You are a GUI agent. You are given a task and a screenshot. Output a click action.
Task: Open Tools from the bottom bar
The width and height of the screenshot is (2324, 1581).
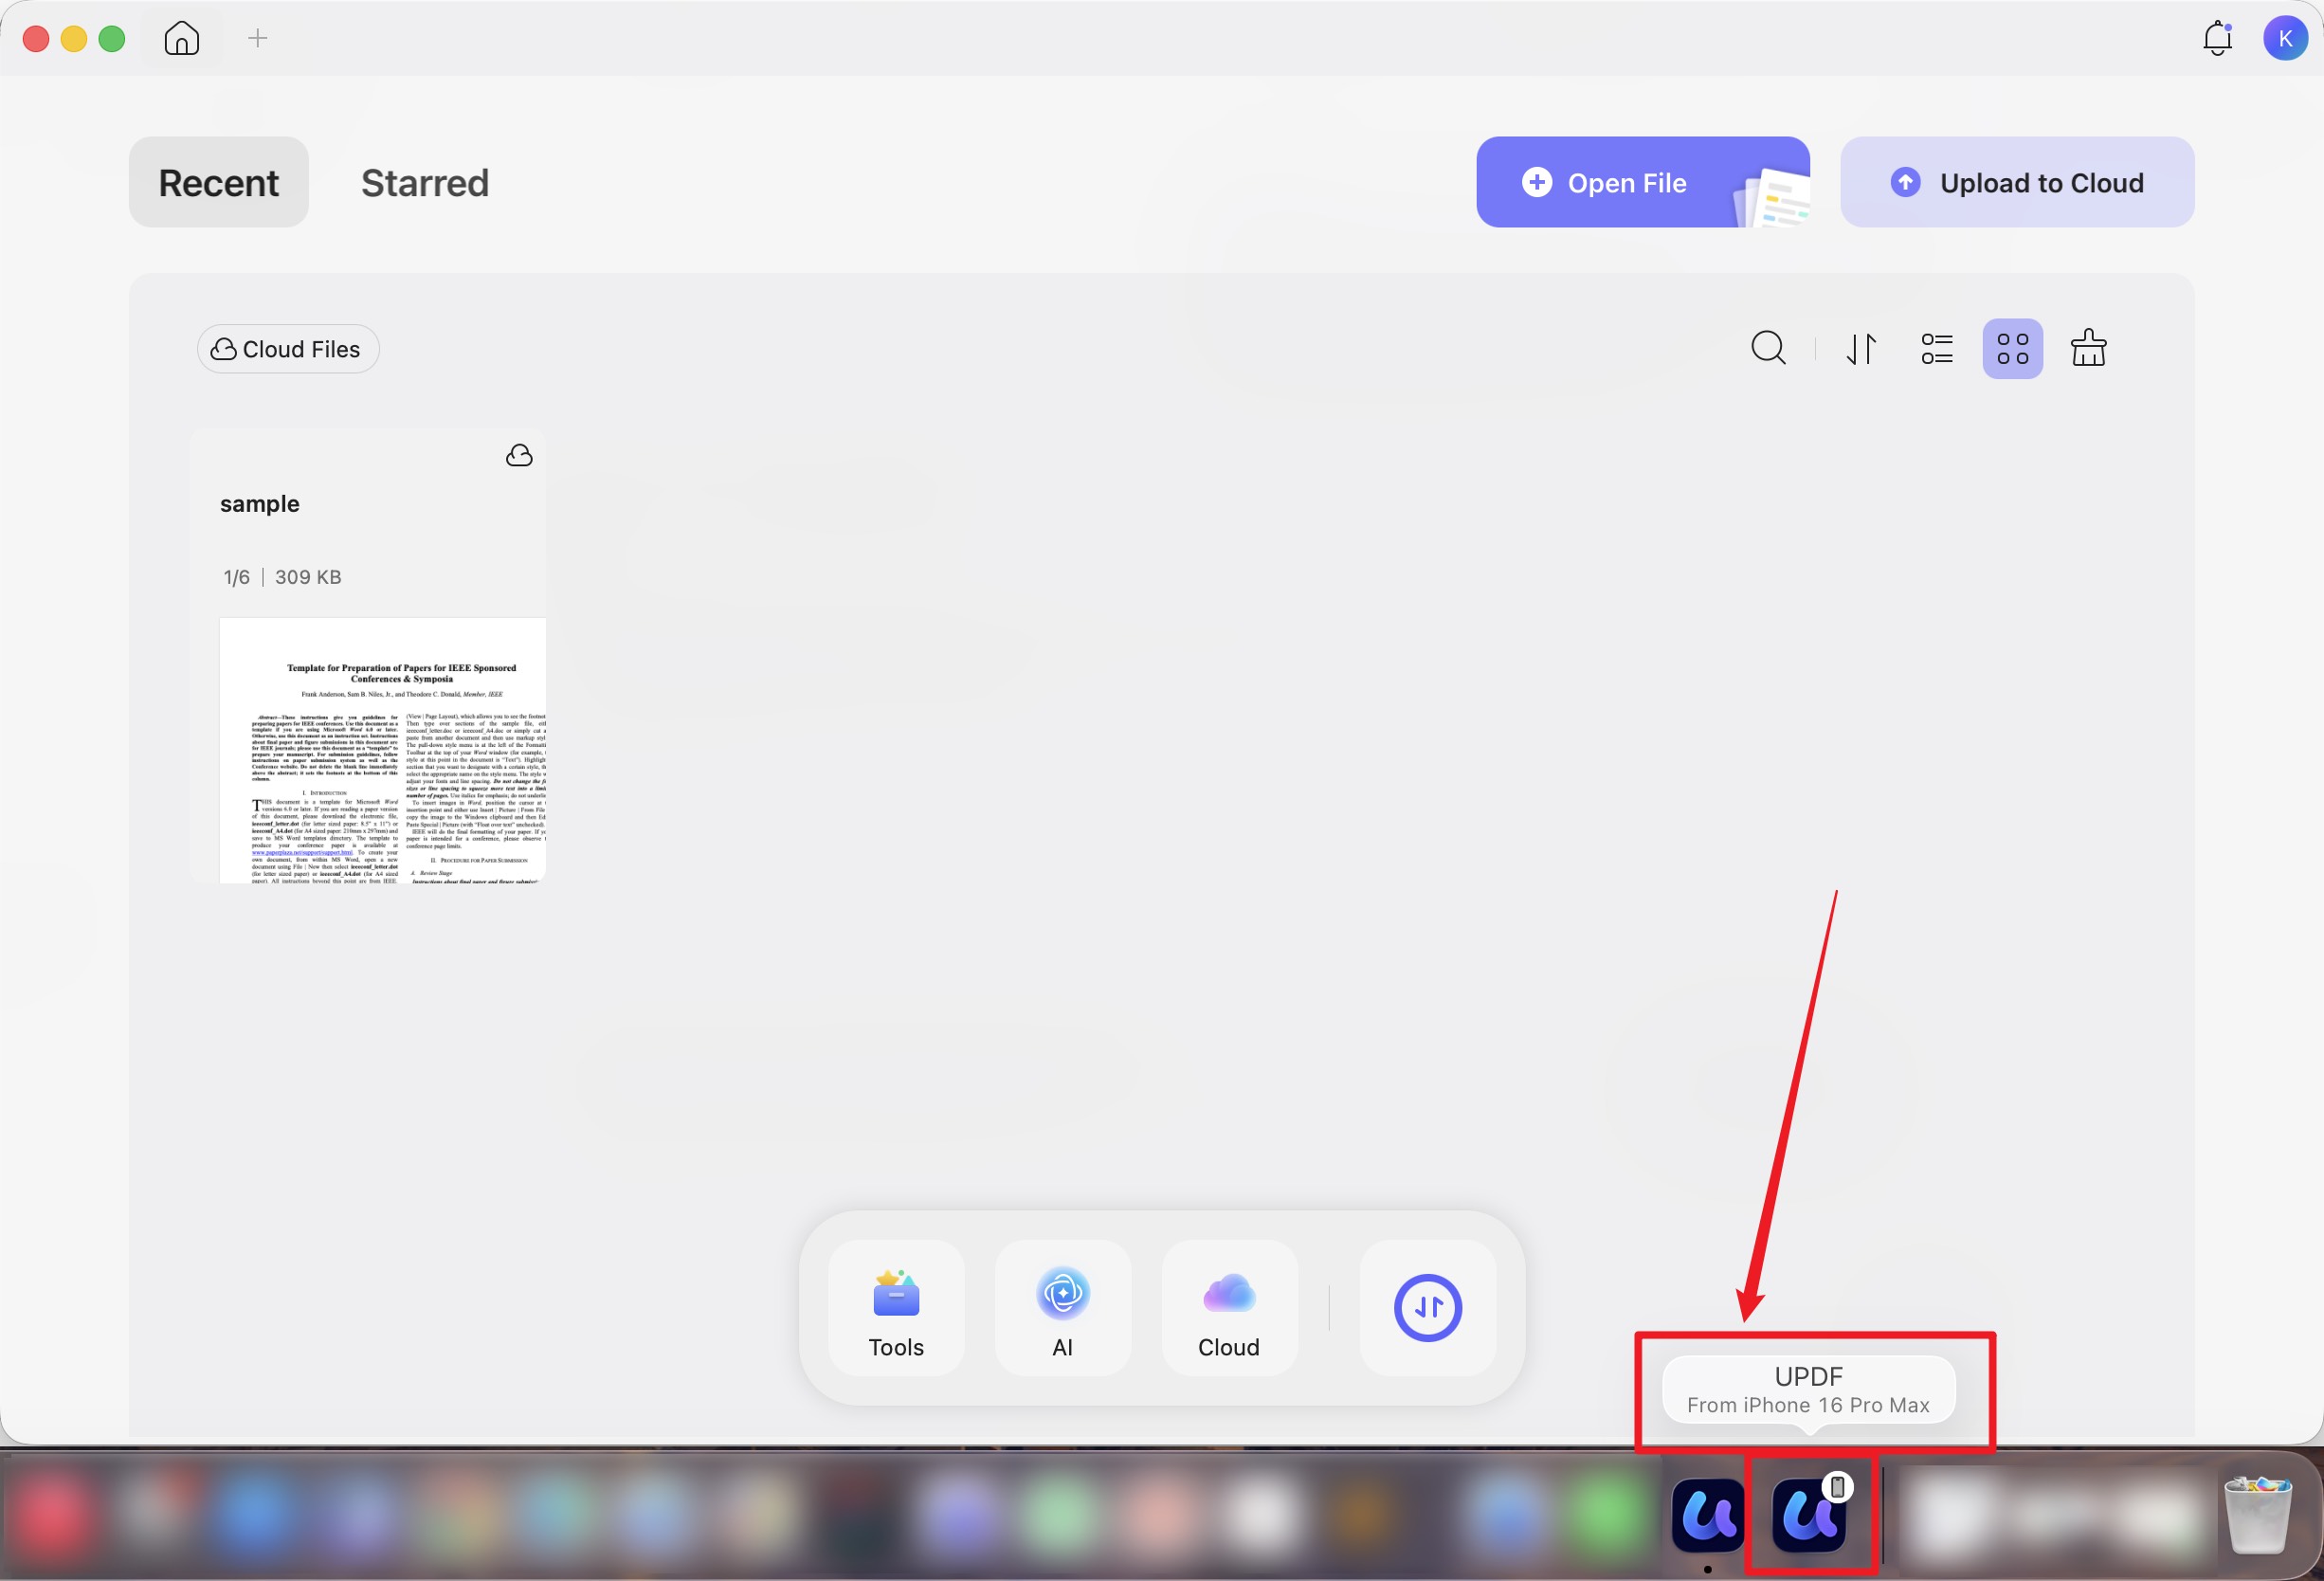896,1309
